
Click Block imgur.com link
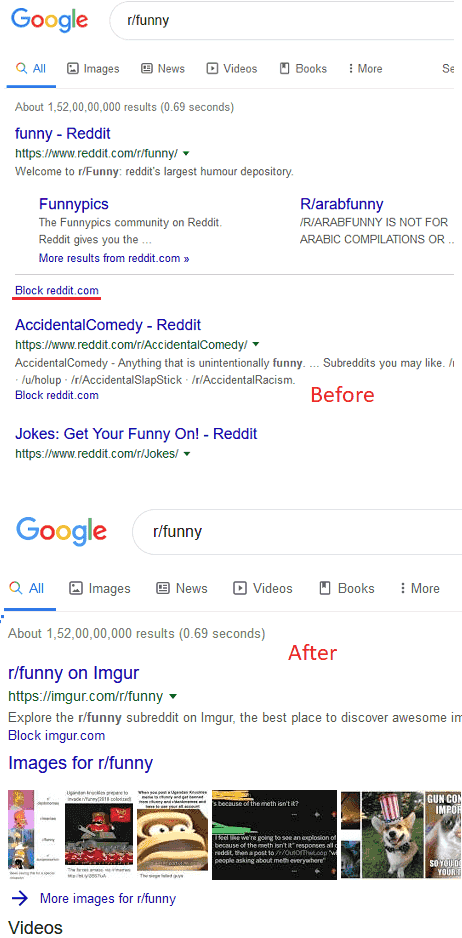click(x=56, y=736)
